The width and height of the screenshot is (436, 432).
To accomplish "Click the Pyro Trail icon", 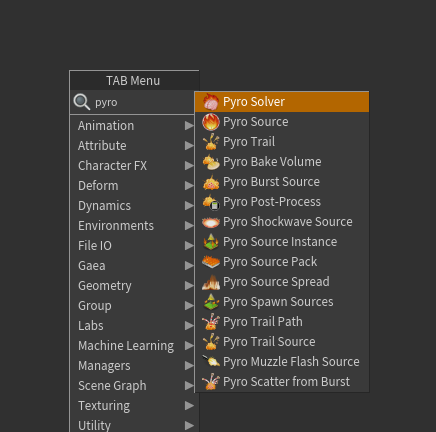I will [211, 142].
